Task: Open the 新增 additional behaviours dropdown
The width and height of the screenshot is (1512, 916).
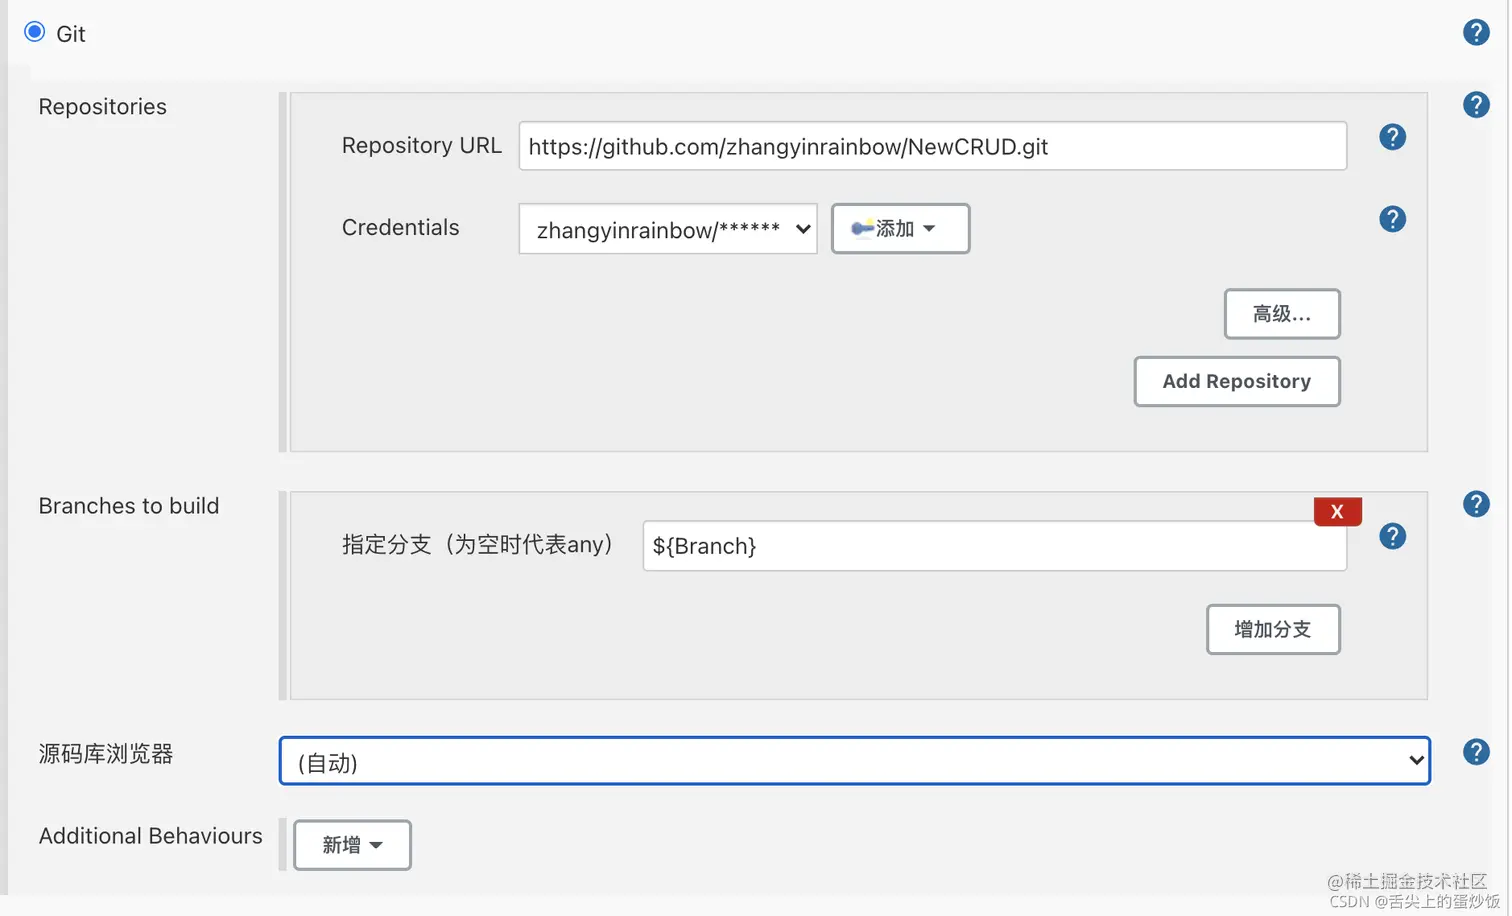Action: pos(352,845)
